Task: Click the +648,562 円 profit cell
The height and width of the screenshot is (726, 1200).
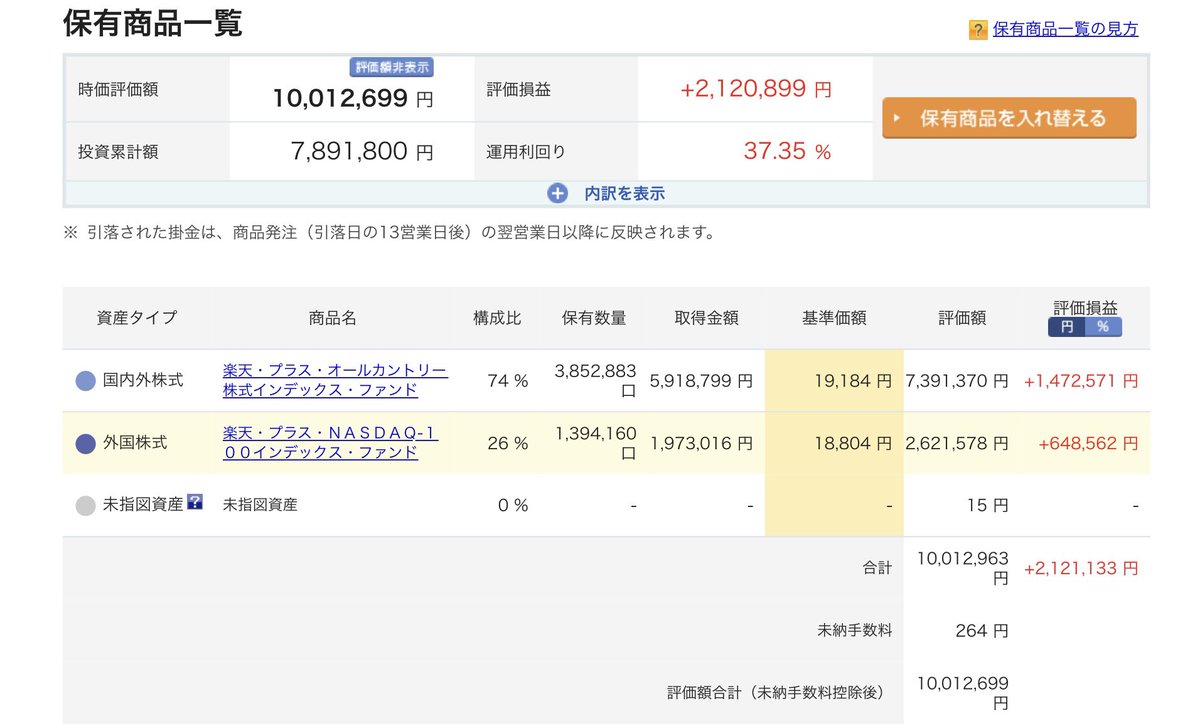Action: [x=1088, y=443]
